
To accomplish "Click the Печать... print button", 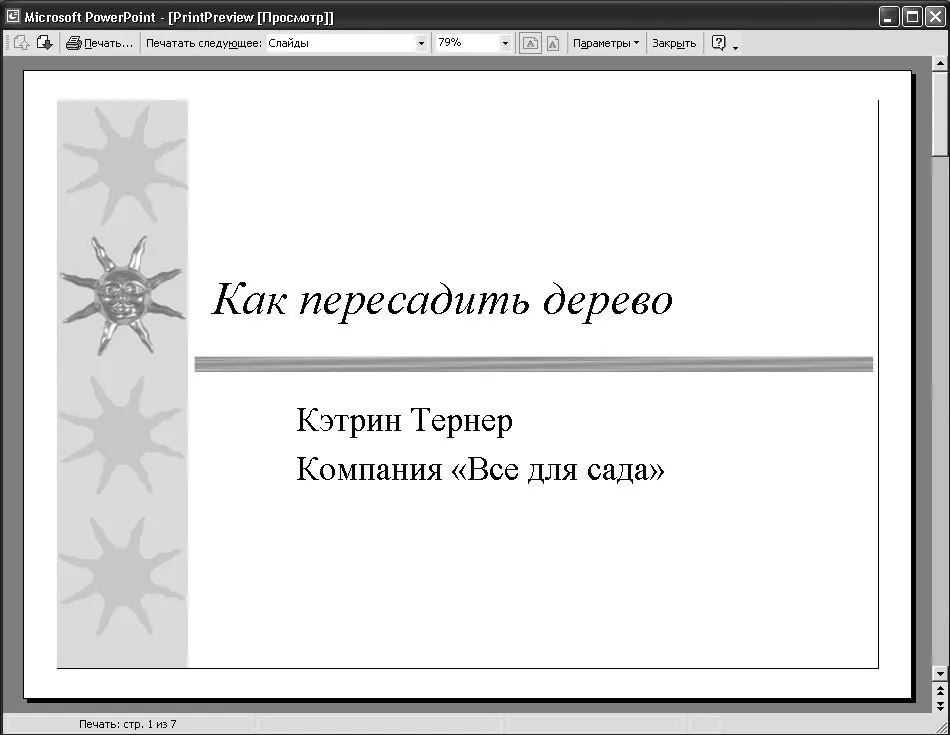I will click(x=99, y=43).
